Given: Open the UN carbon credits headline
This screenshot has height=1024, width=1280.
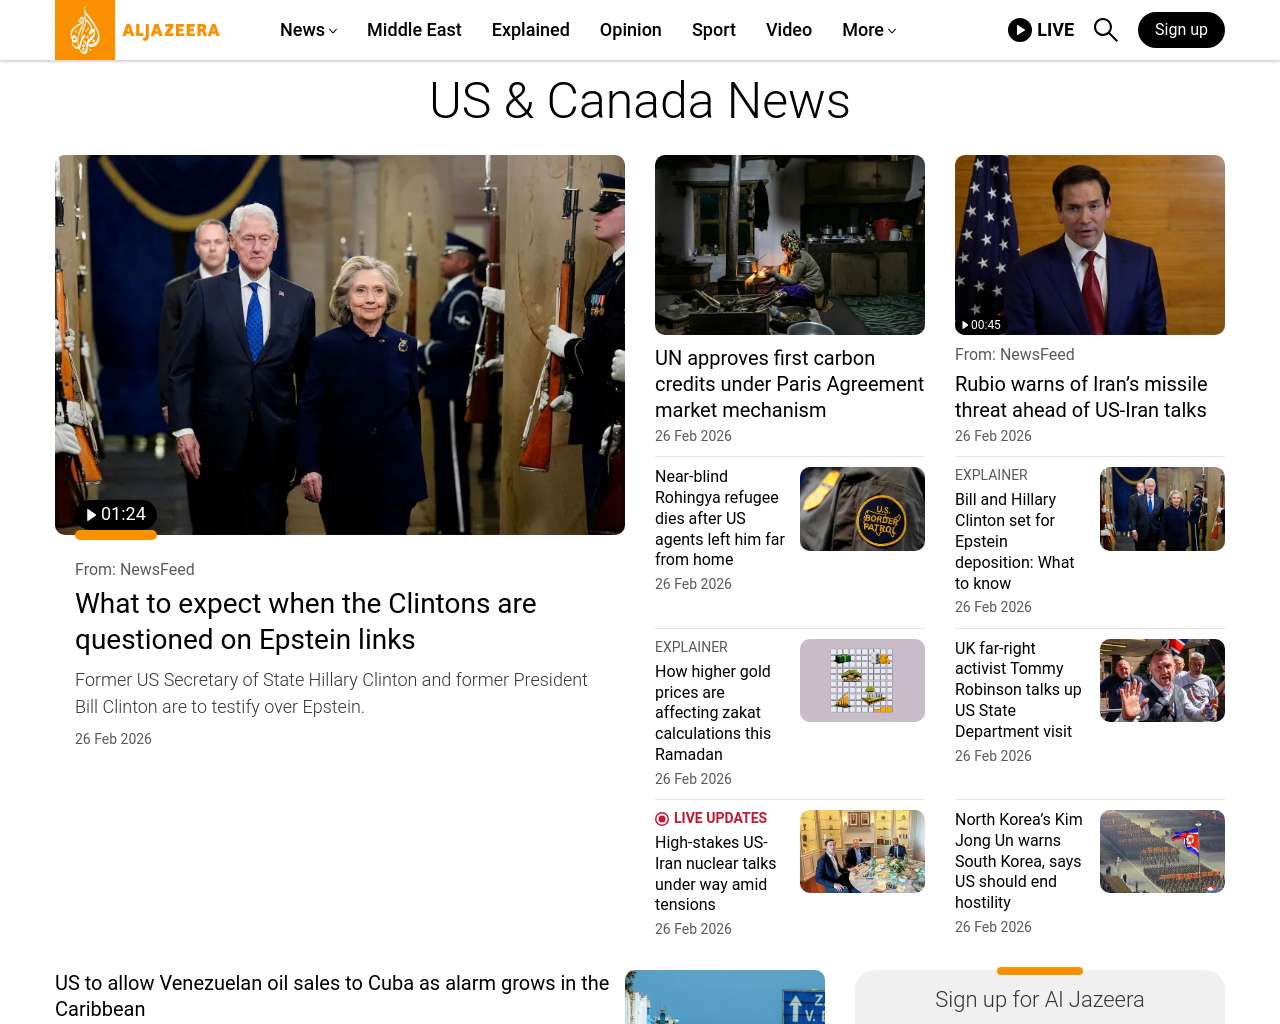Looking at the screenshot, I should tap(789, 384).
